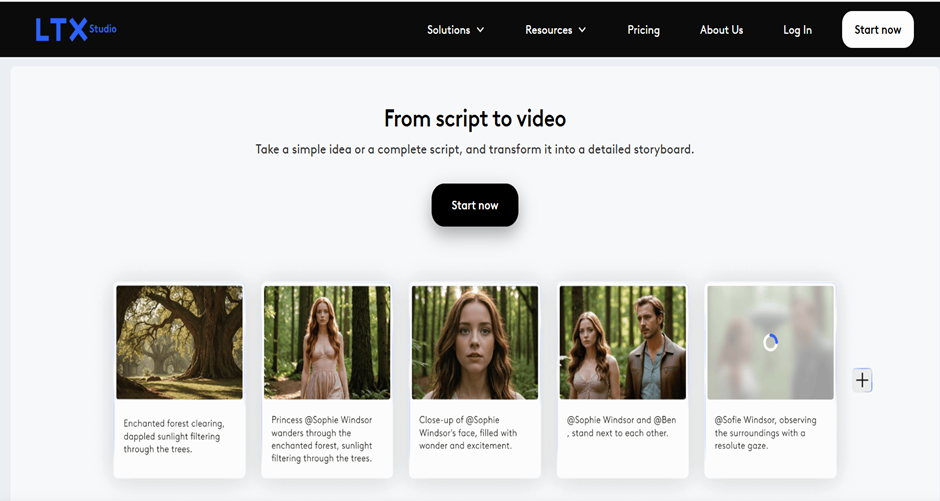Click the plus icon to add storyboard frame

[x=862, y=380]
